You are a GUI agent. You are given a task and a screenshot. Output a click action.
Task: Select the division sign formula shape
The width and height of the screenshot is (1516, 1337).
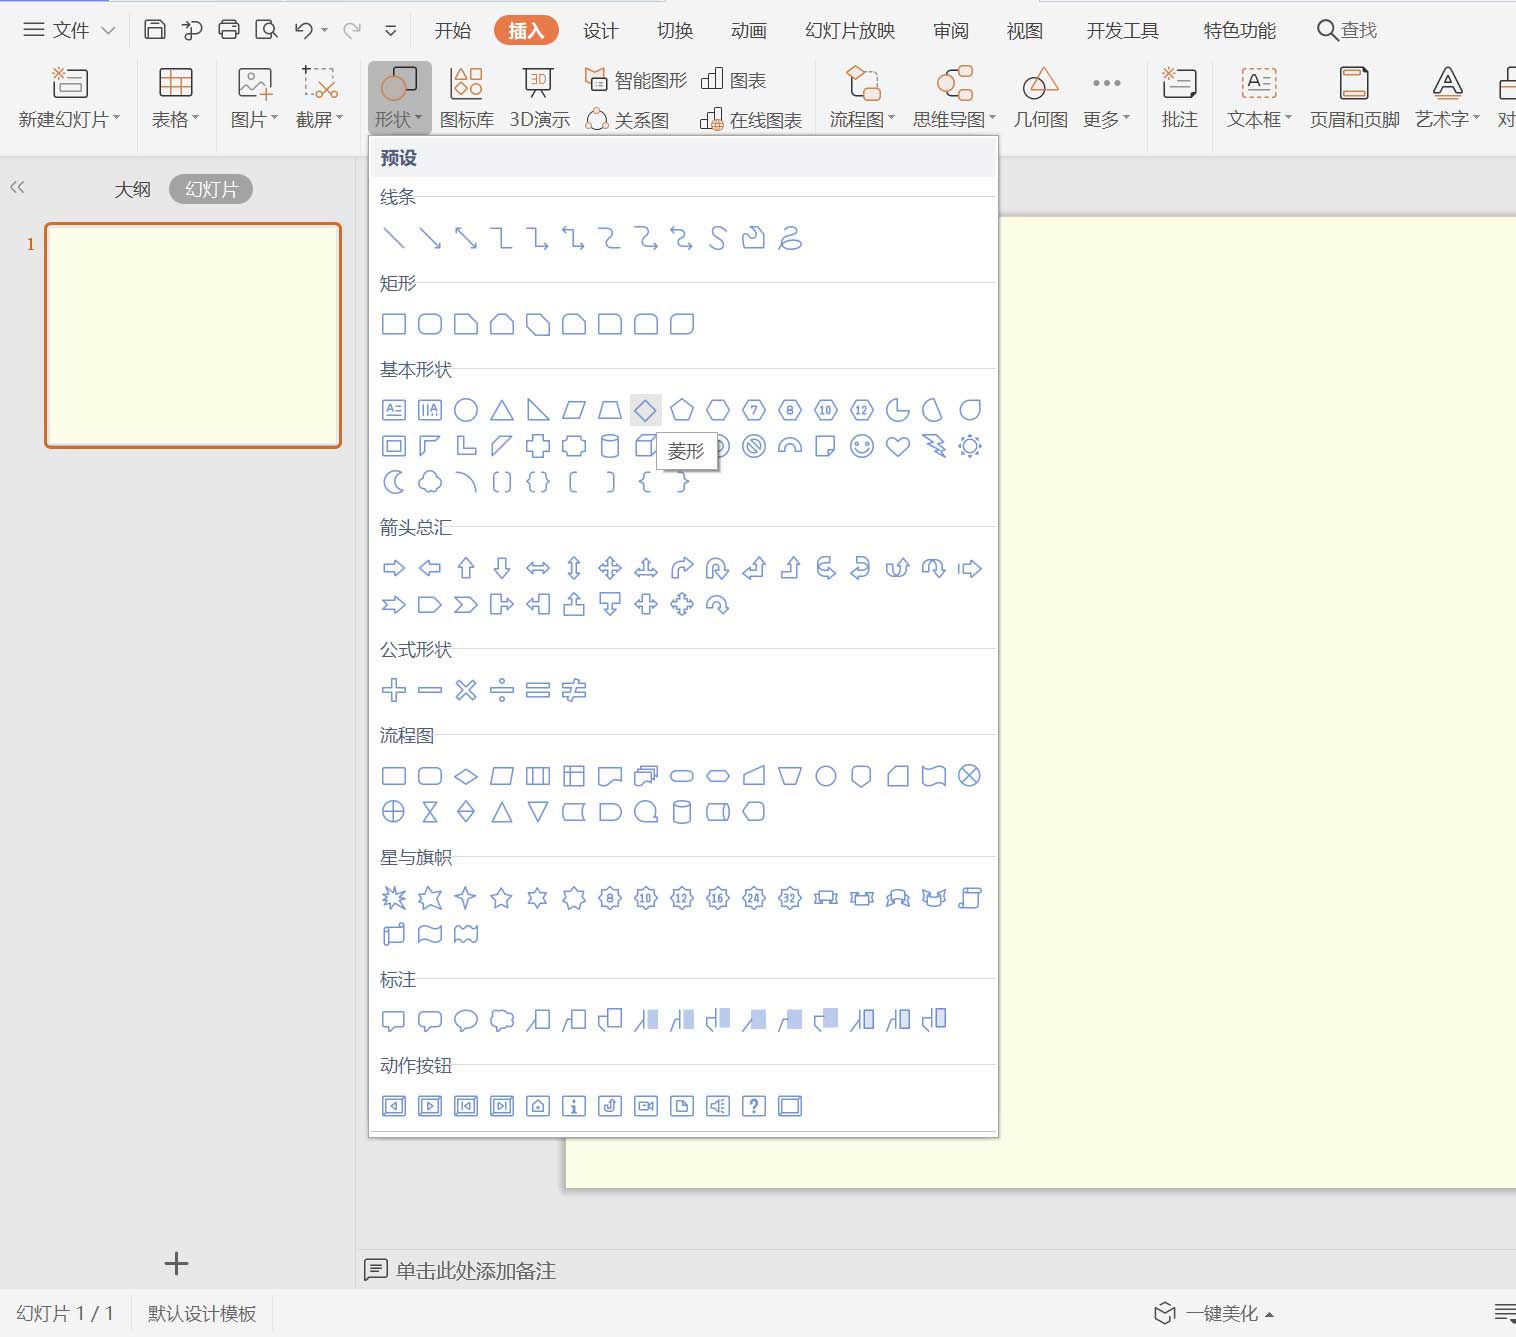[x=502, y=690]
